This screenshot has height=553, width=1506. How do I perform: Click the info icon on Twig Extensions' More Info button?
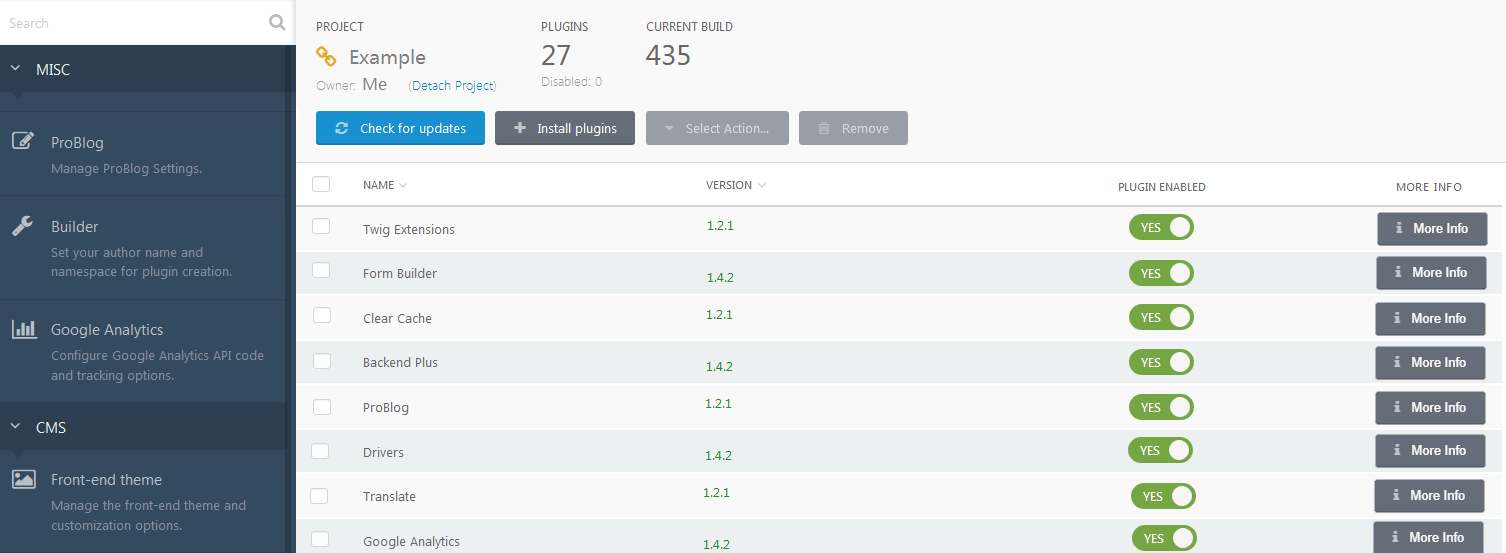1400,228
